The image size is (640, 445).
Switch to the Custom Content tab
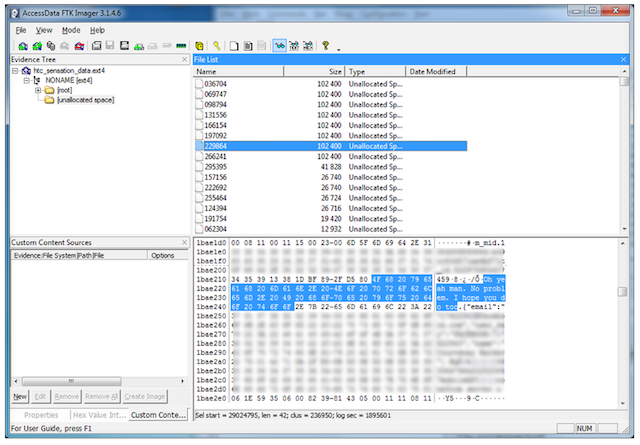(x=158, y=415)
